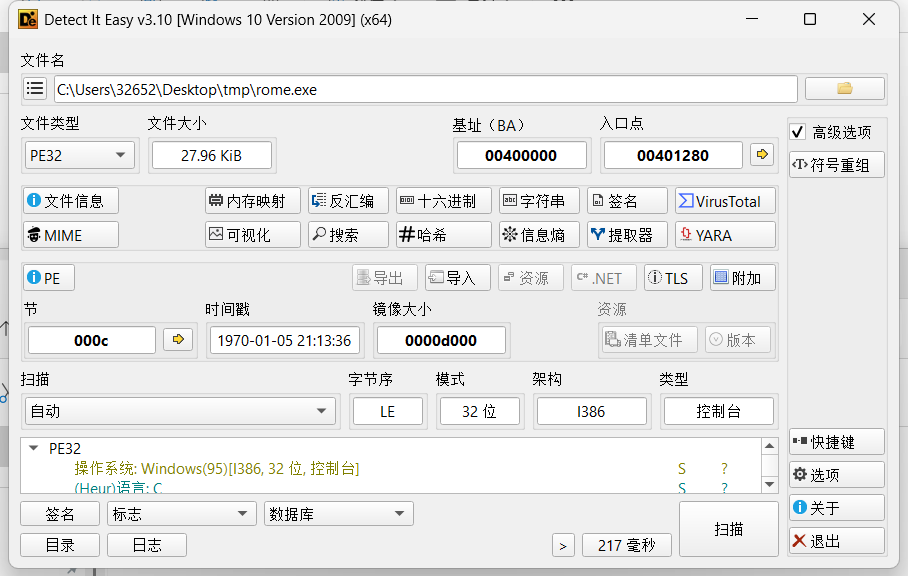Open TLS information
Viewport: 908px width, 576px height.
(x=673, y=278)
